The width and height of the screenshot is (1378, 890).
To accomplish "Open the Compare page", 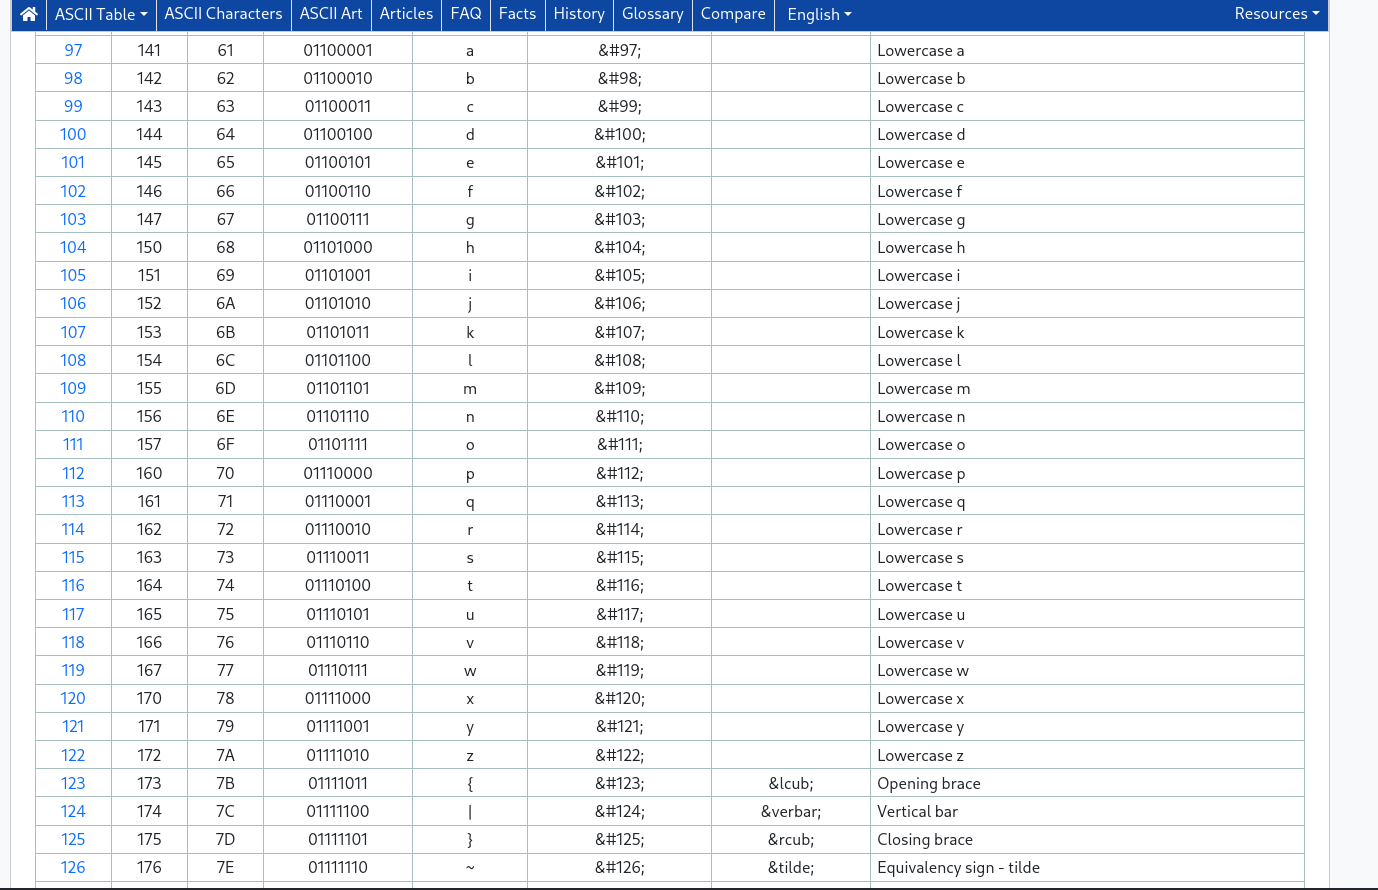I will (x=733, y=14).
